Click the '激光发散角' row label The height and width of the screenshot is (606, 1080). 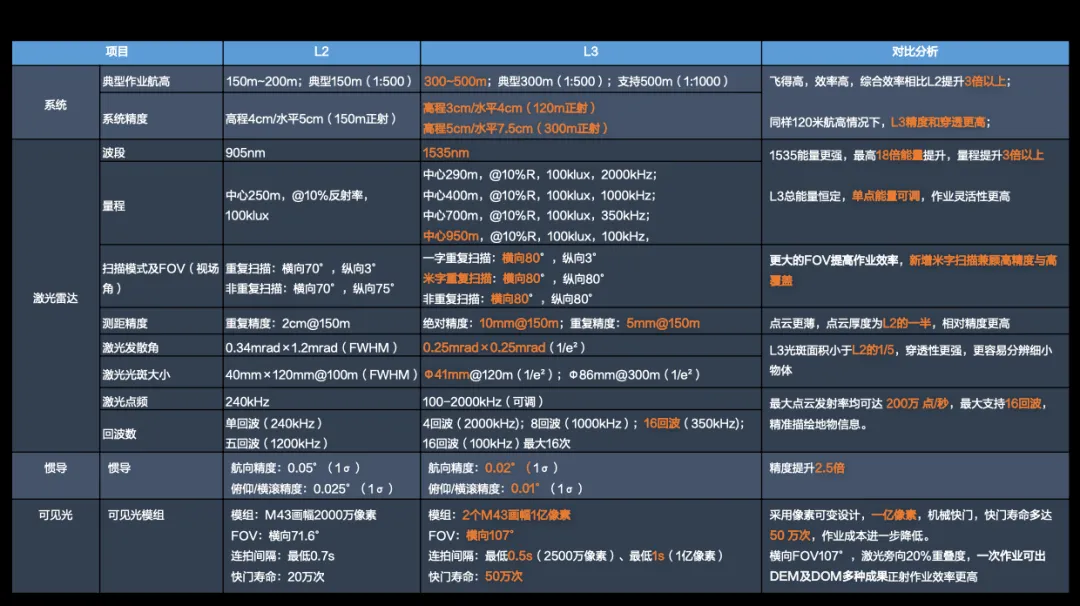coord(130,348)
